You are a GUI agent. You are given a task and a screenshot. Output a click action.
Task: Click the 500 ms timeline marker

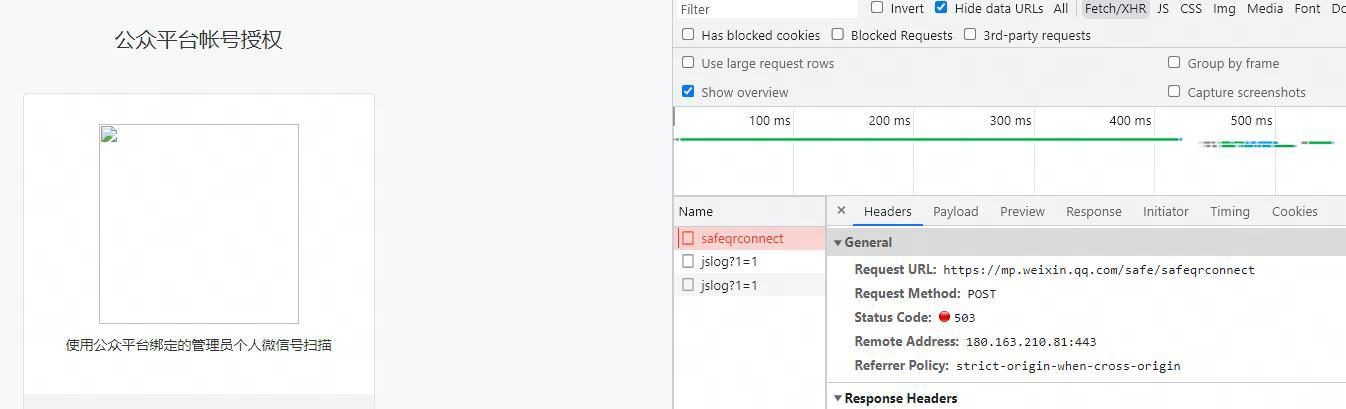1251,120
